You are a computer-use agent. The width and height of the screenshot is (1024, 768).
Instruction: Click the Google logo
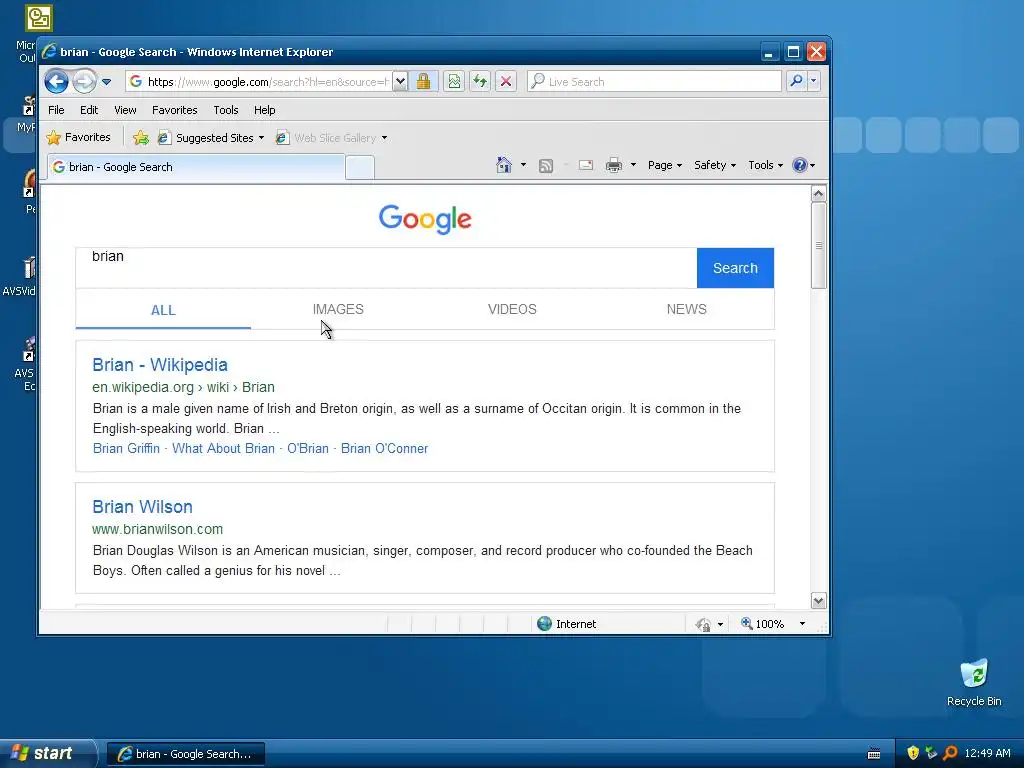click(425, 219)
